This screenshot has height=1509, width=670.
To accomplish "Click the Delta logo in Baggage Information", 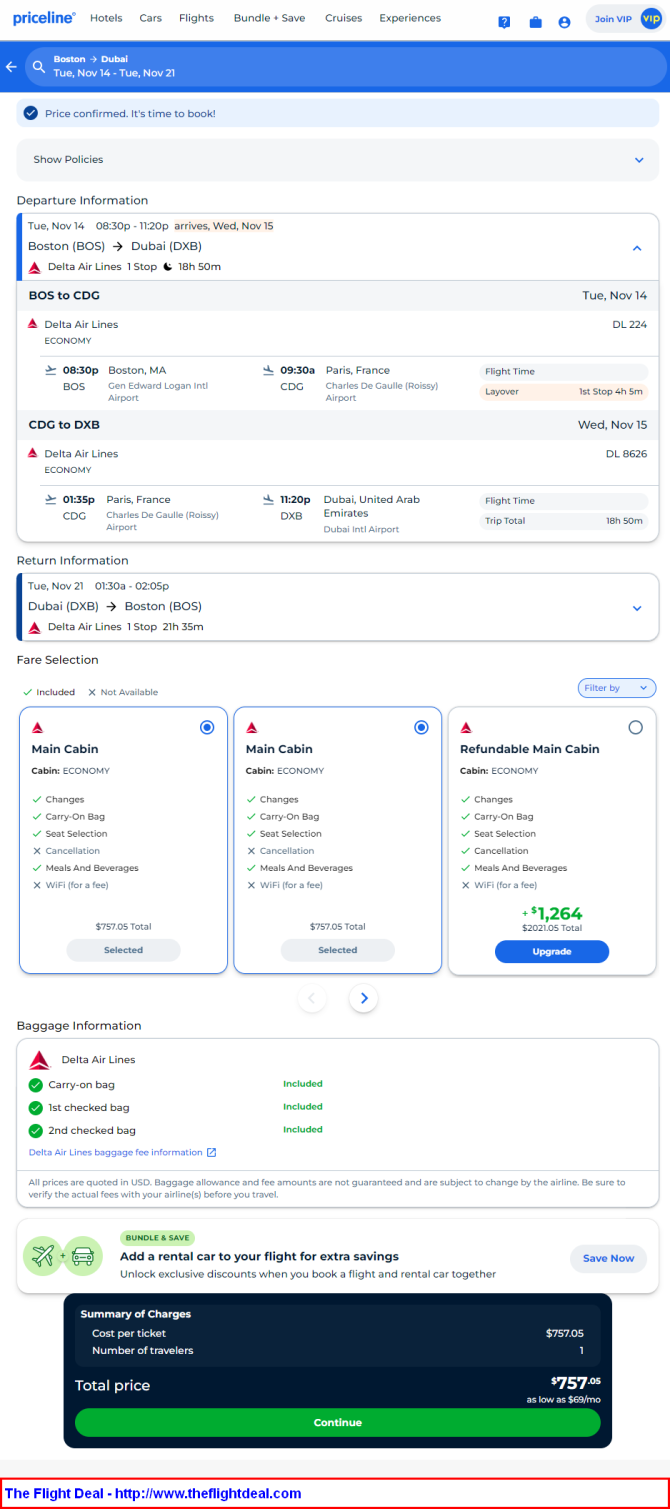I will click(x=40, y=1060).
